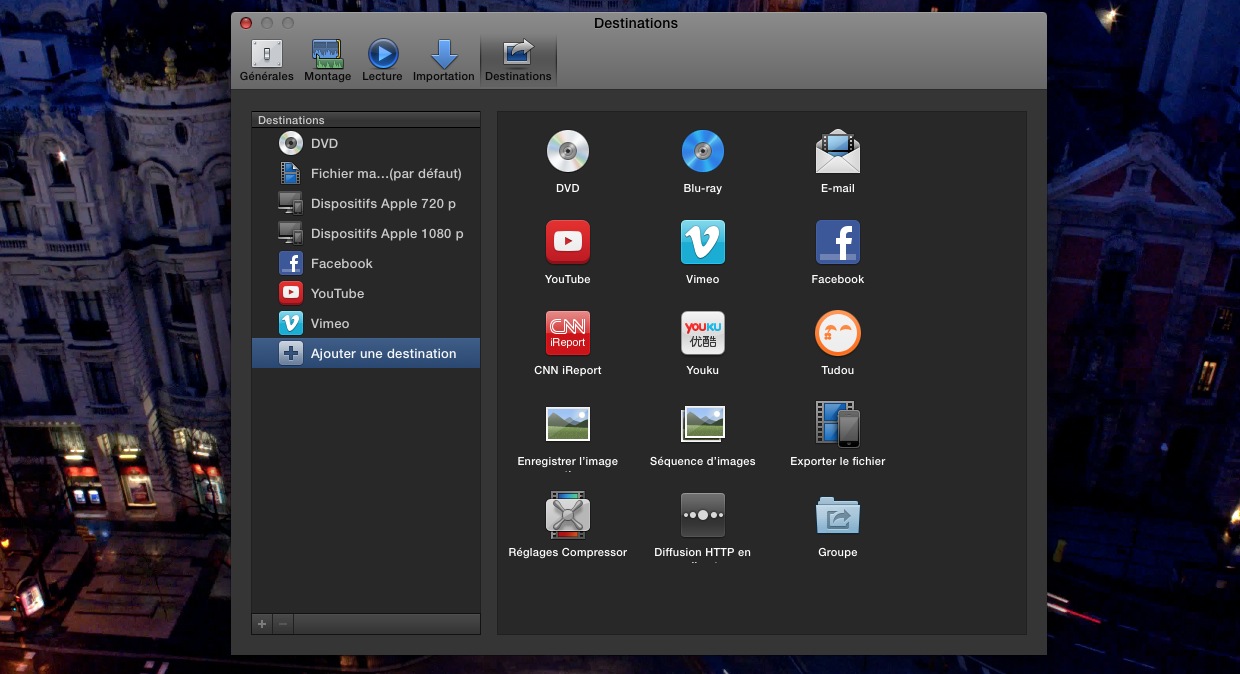Choose the Diffusion HTTP icon
The width and height of the screenshot is (1240, 674).
click(x=702, y=515)
